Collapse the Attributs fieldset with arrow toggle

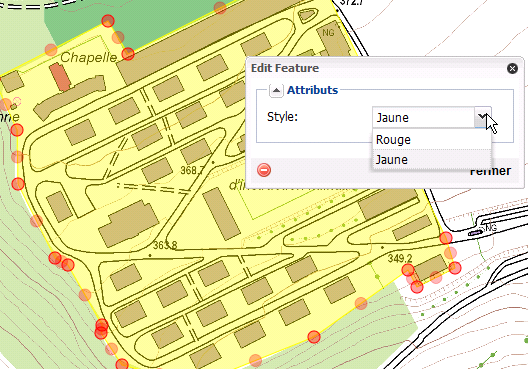(276, 90)
